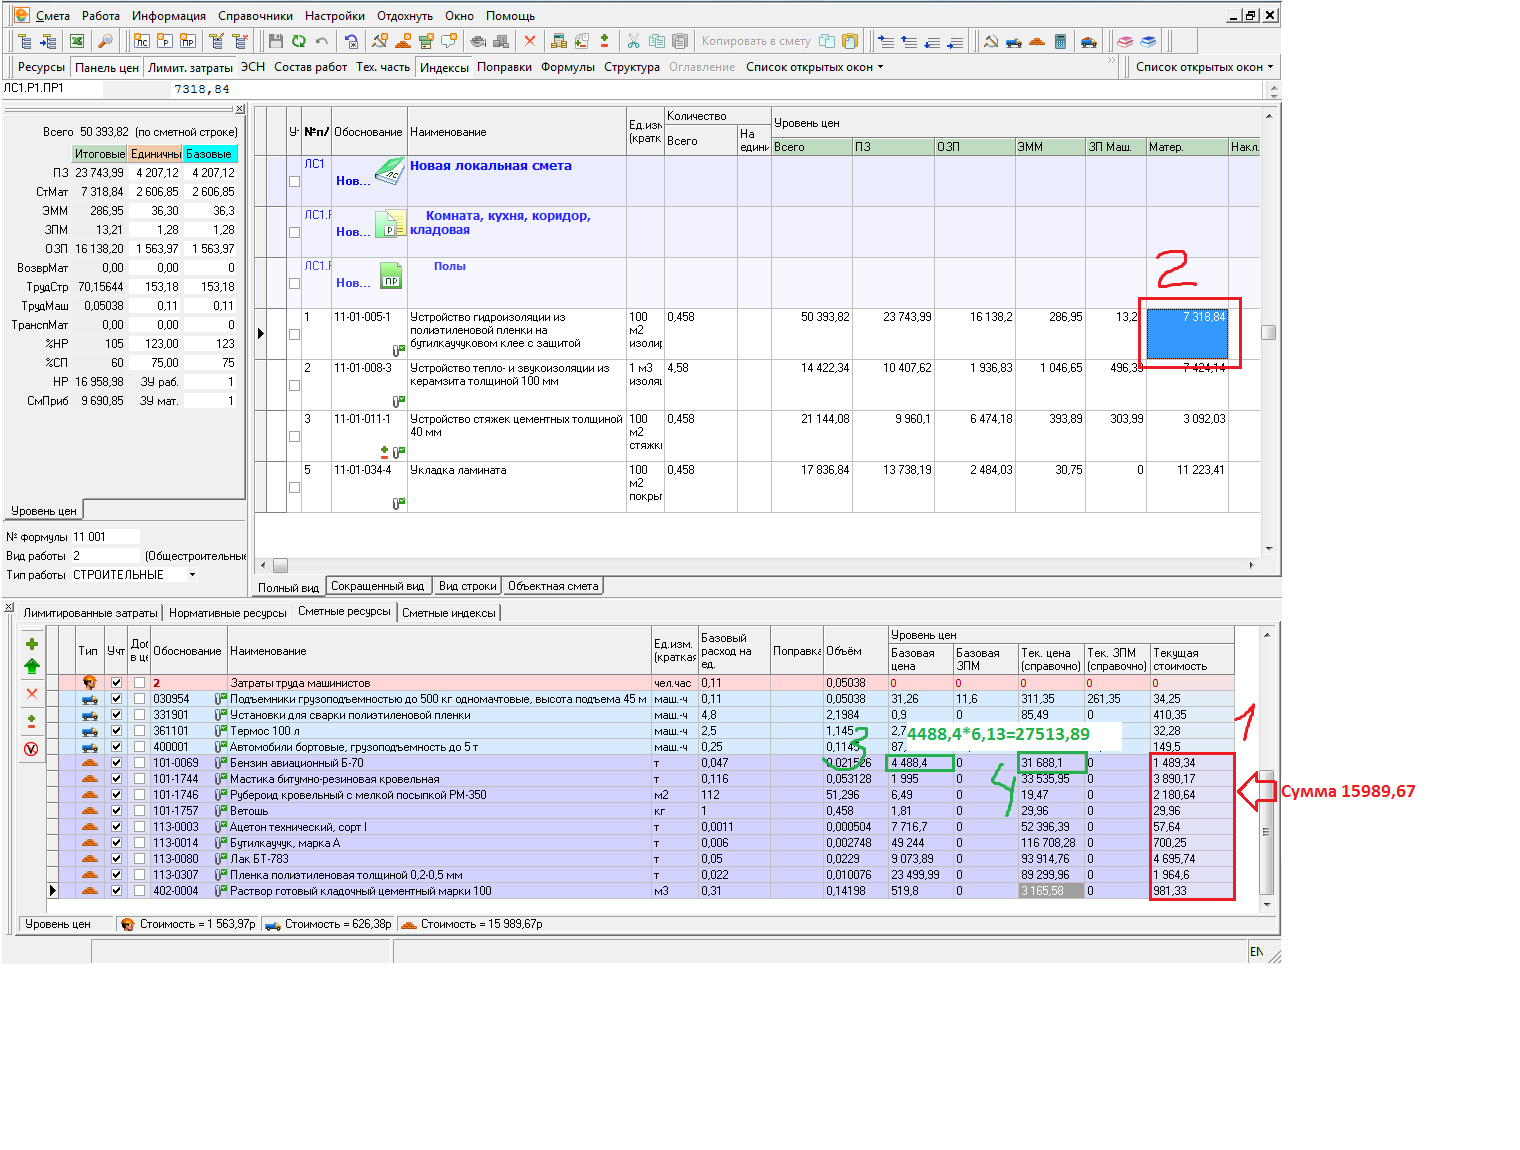Click the scissors cut toolbar icon
The height and width of the screenshot is (1150, 1520).
(633, 41)
